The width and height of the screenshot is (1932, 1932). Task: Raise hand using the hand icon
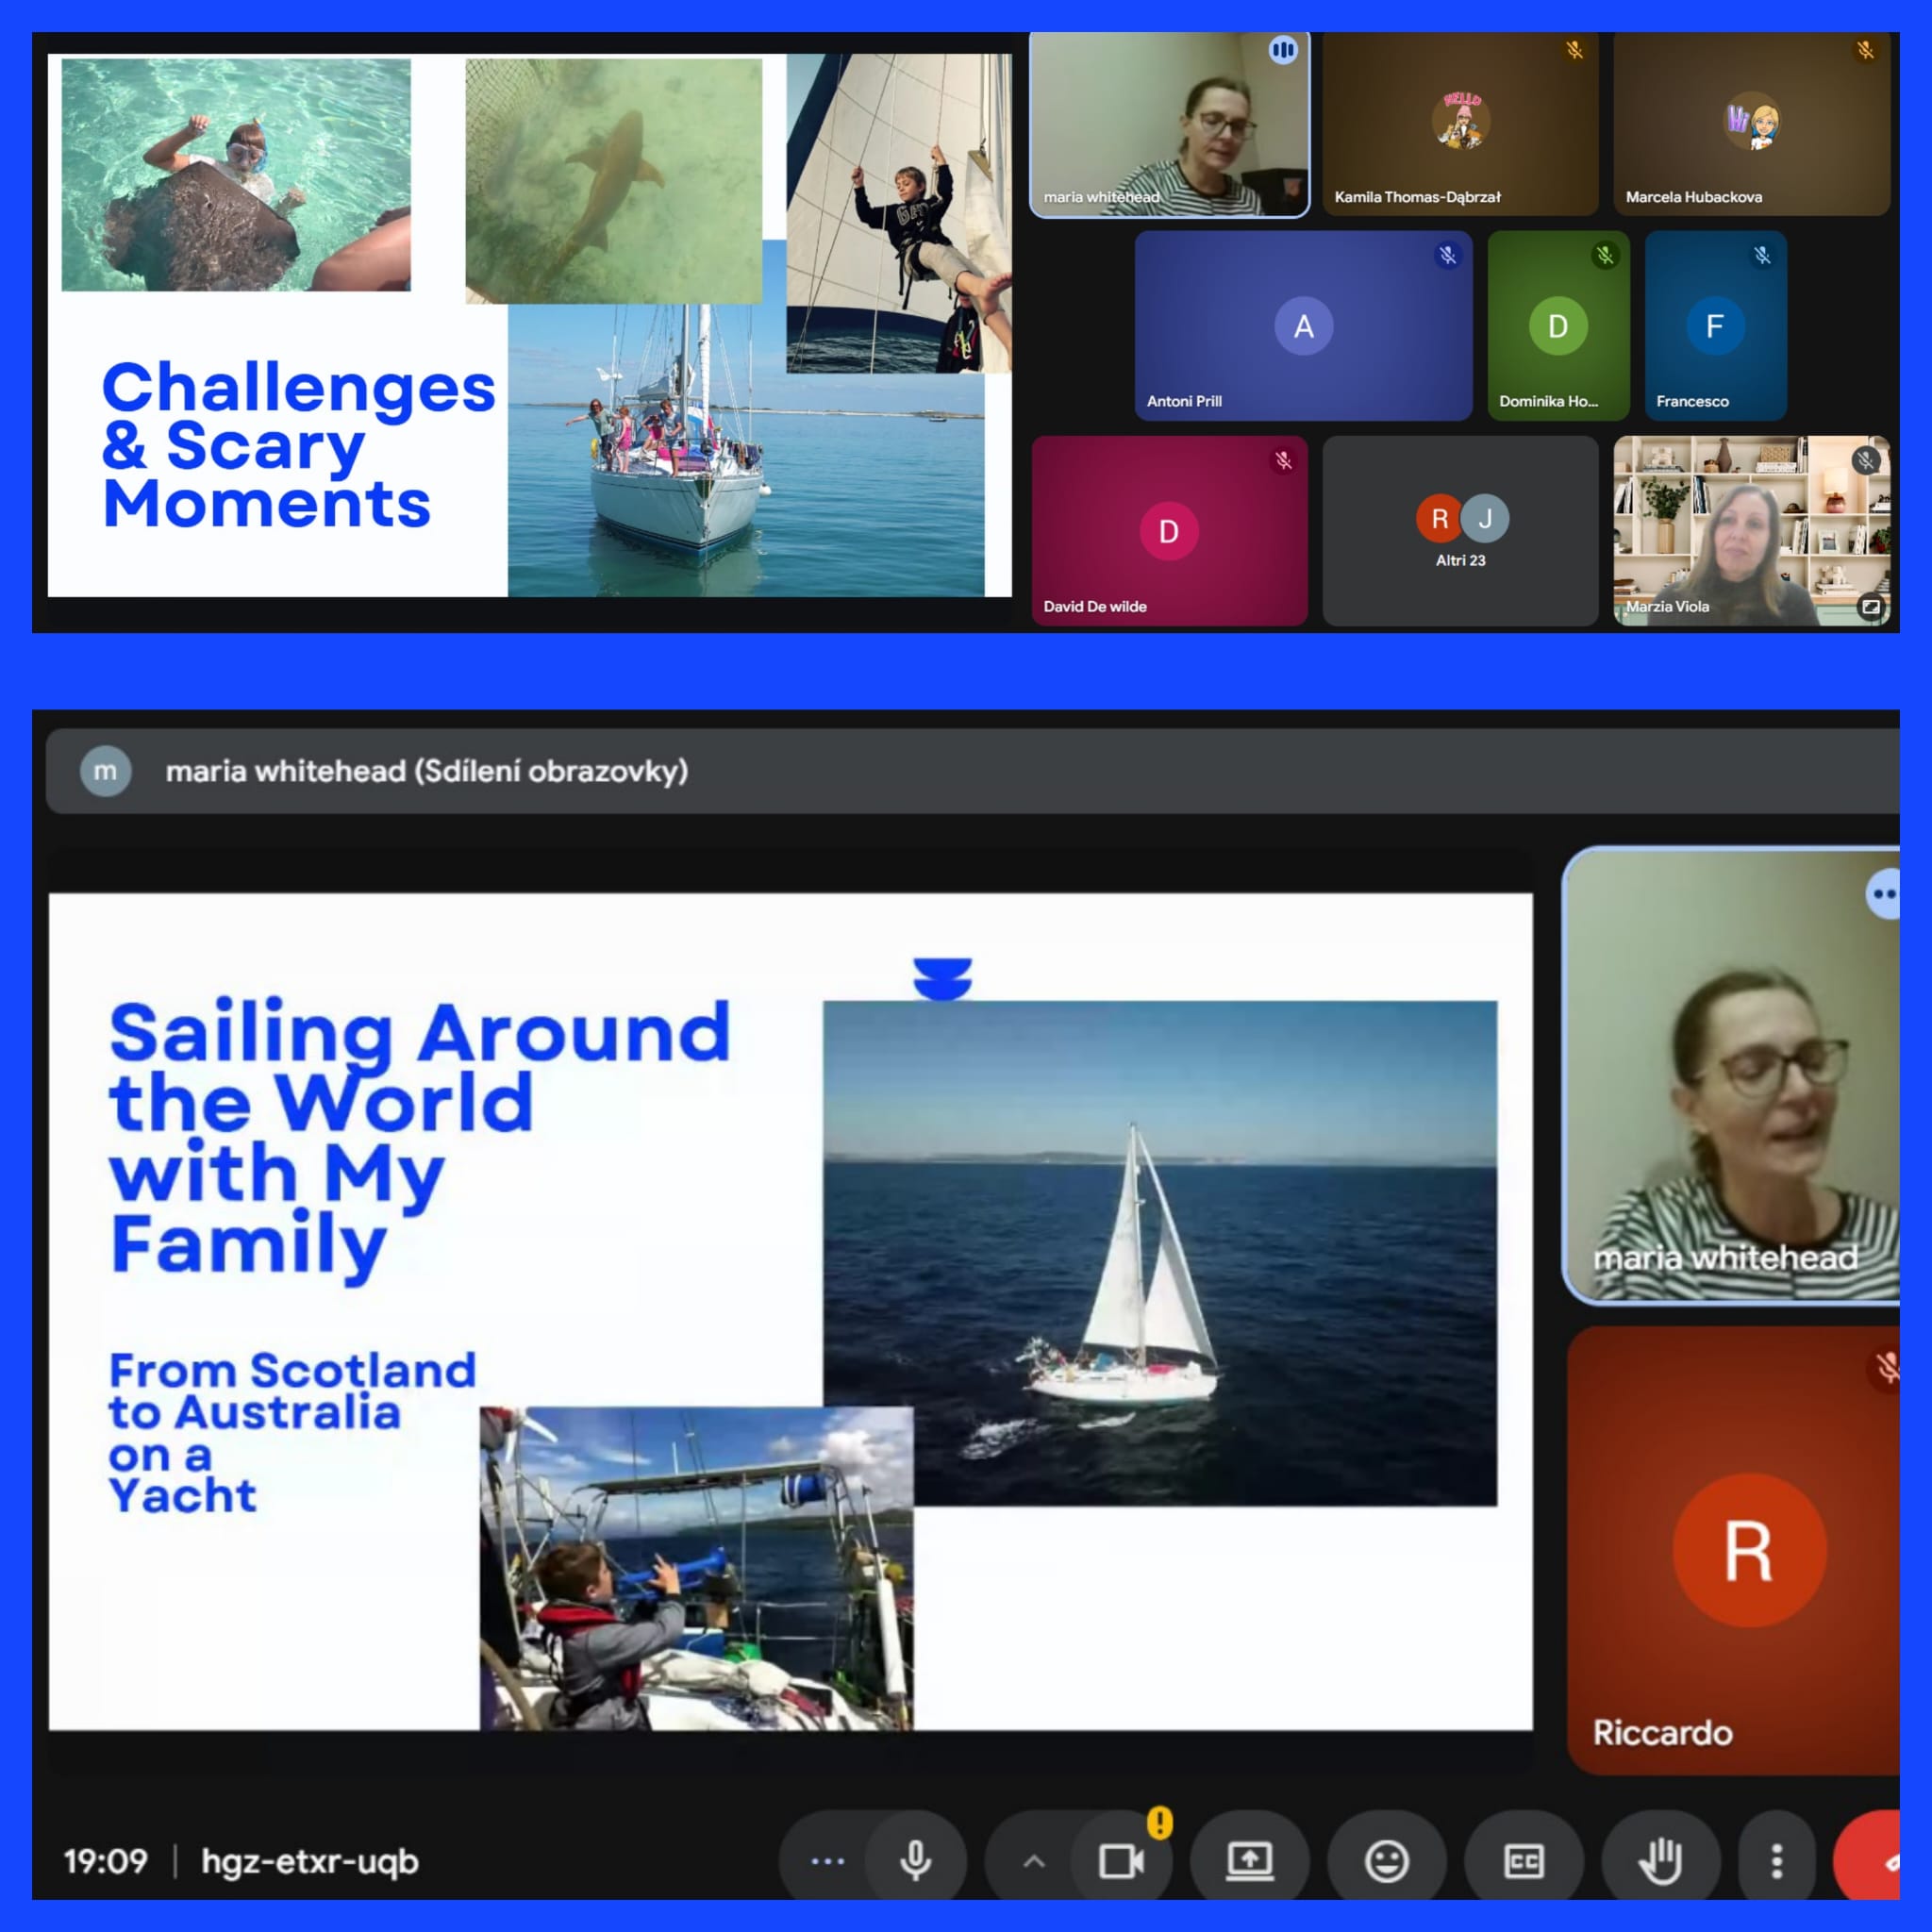1660,1861
